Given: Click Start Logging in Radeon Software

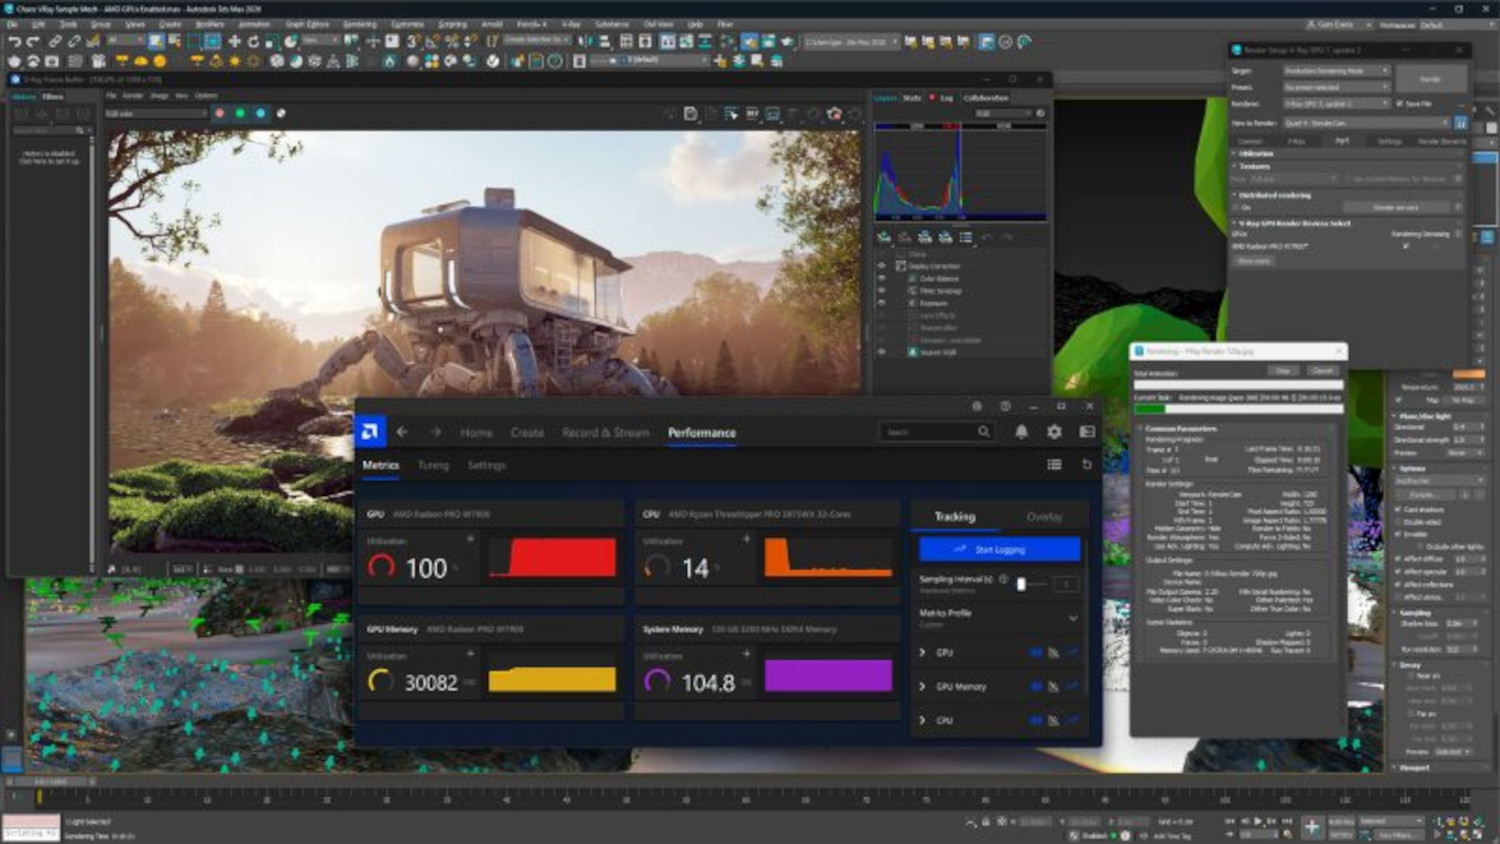Looking at the screenshot, I should tap(1000, 548).
